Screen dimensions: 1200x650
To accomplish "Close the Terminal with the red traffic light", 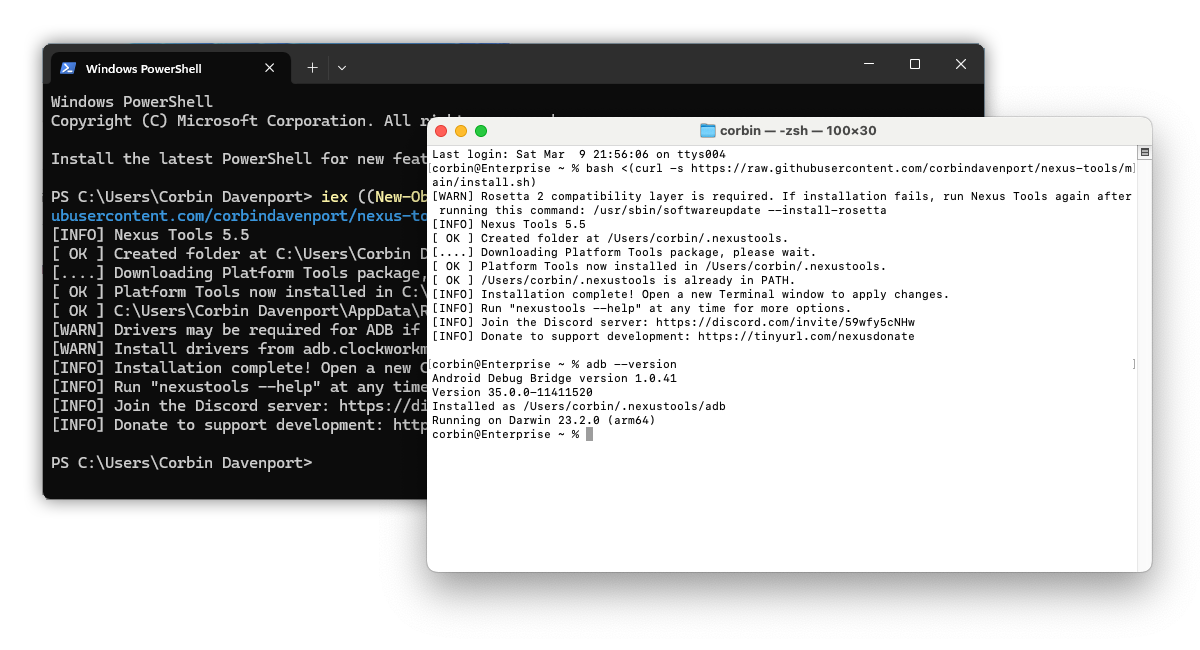I will point(441,130).
